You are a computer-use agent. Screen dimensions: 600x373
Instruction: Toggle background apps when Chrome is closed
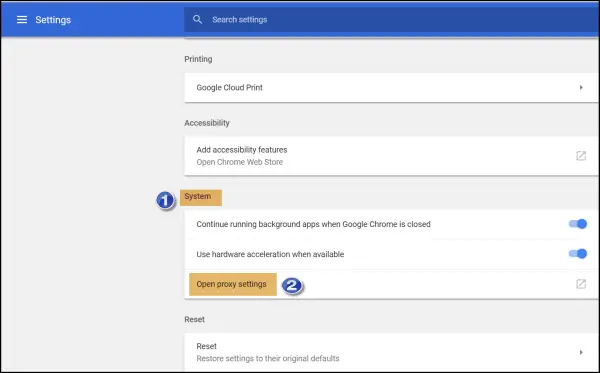(x=578, y=224)
